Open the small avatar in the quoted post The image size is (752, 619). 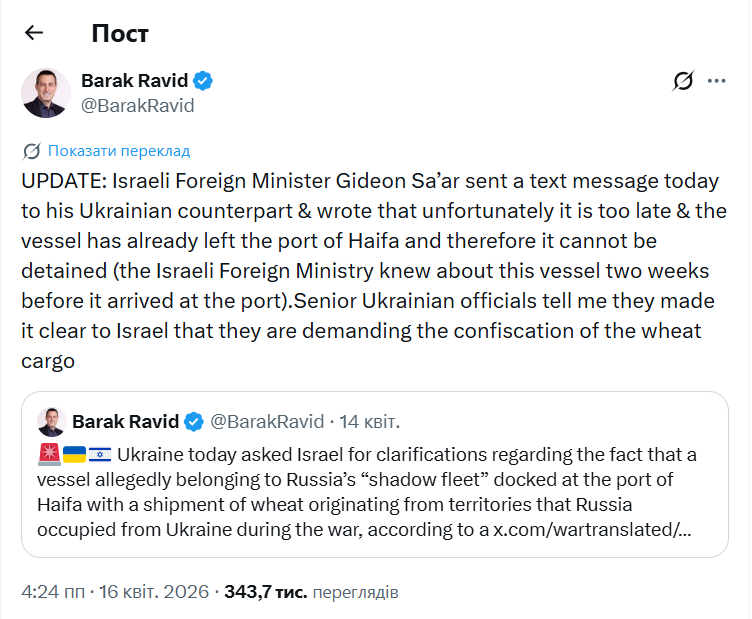point(52,421)
